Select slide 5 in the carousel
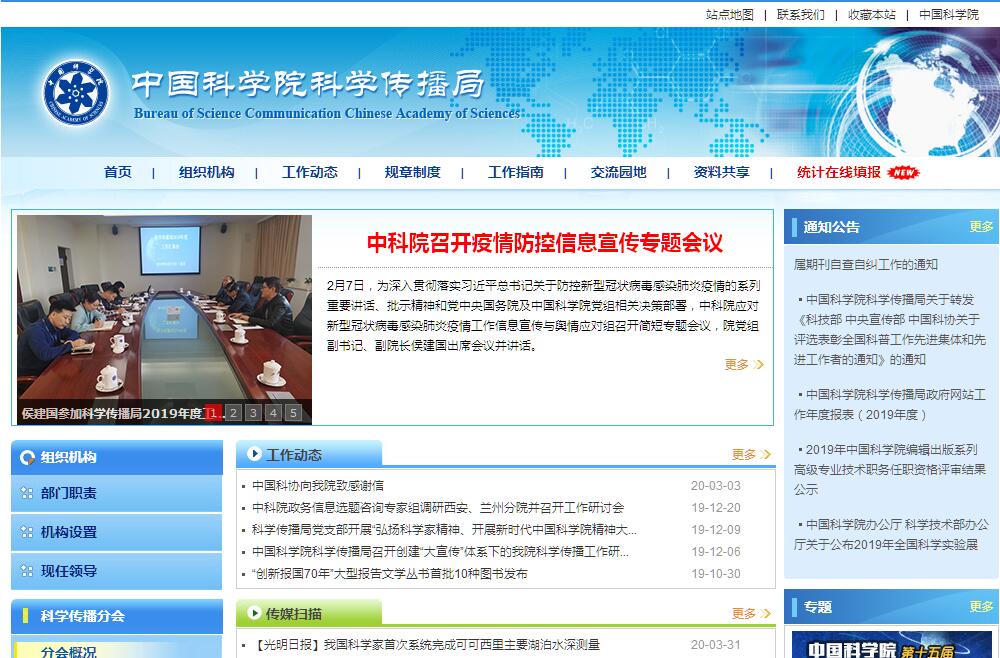 (293, 413)
